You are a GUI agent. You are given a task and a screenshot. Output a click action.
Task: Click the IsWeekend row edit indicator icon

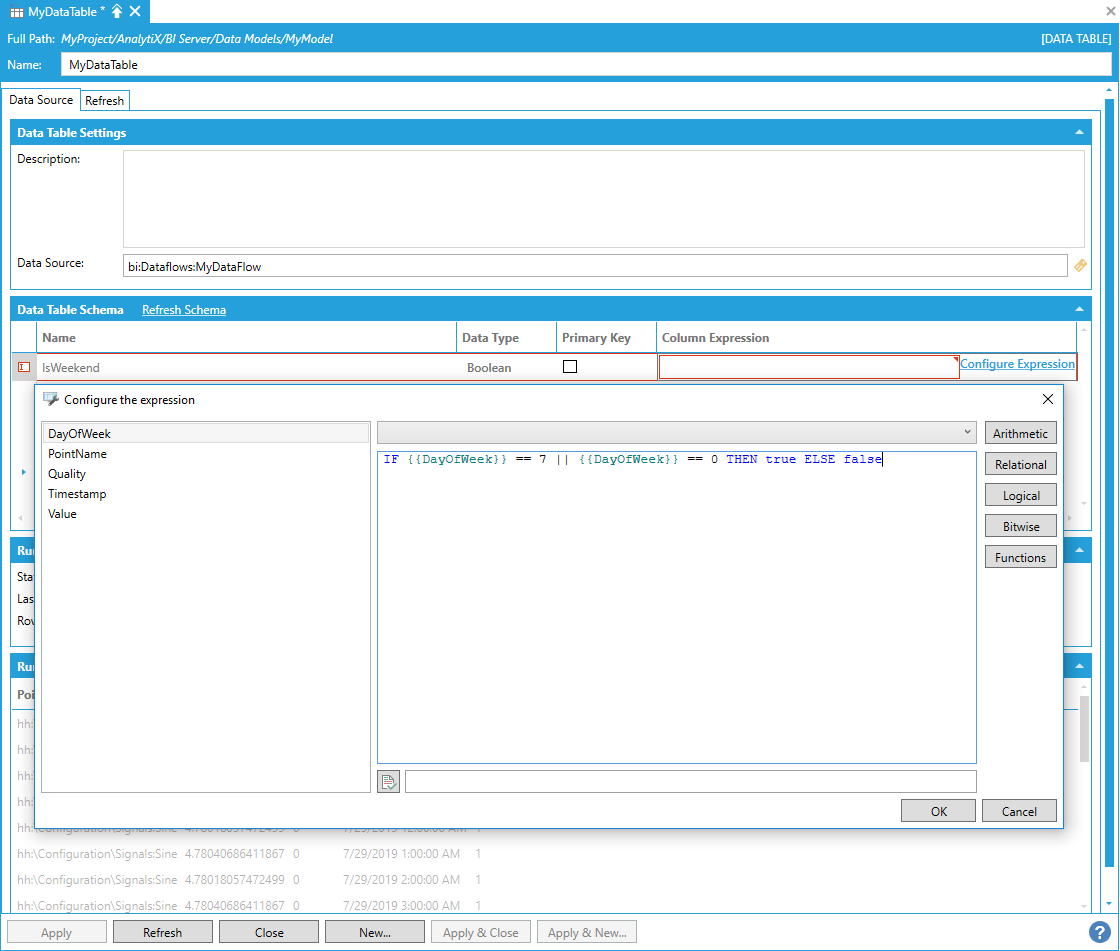pyautogui.click(x=24, y=367)
